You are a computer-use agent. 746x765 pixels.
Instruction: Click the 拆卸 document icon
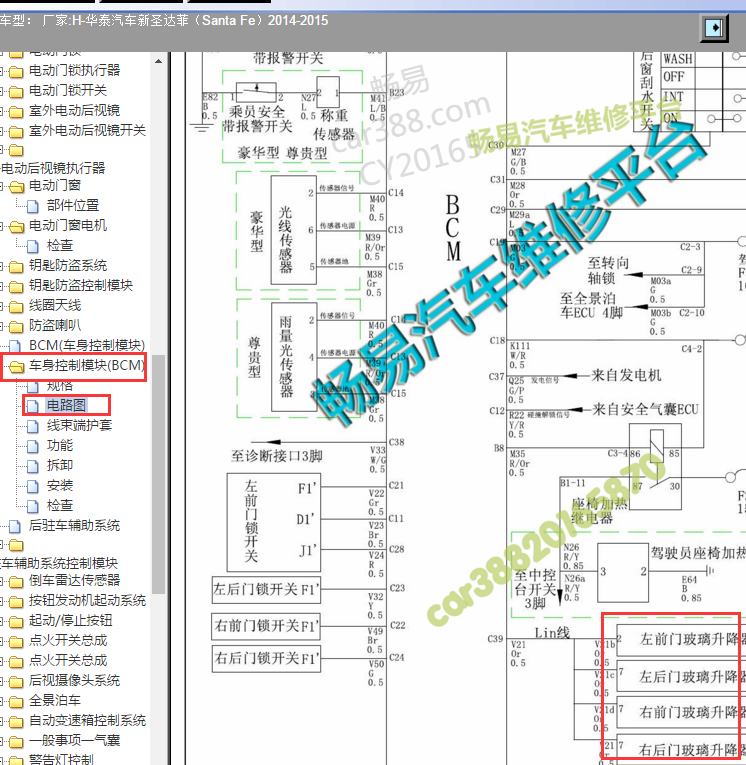tap(33, 466)
